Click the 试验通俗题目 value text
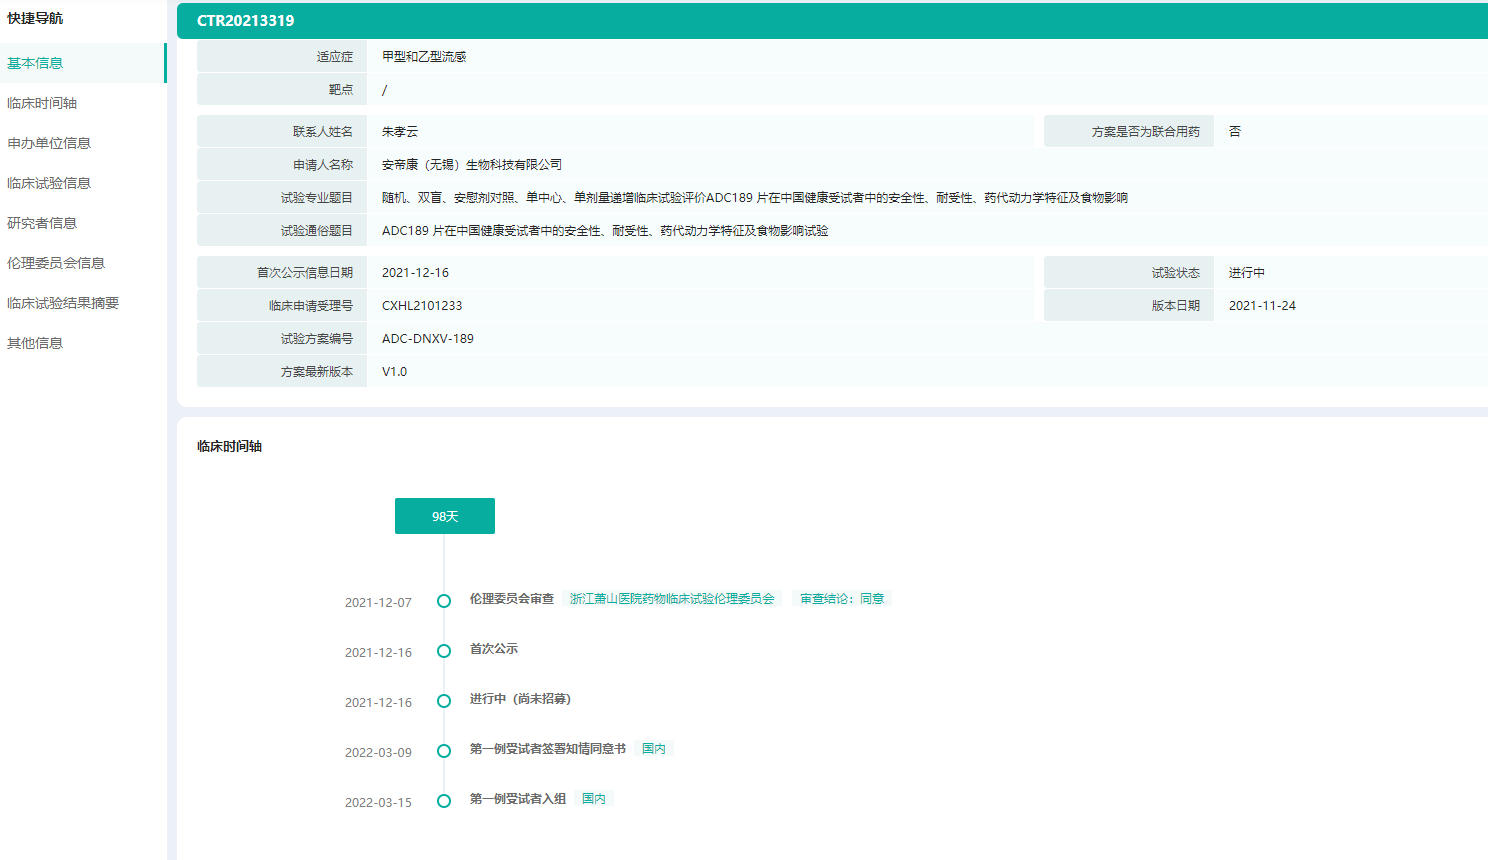1488x860 pixels. [605, 231]
